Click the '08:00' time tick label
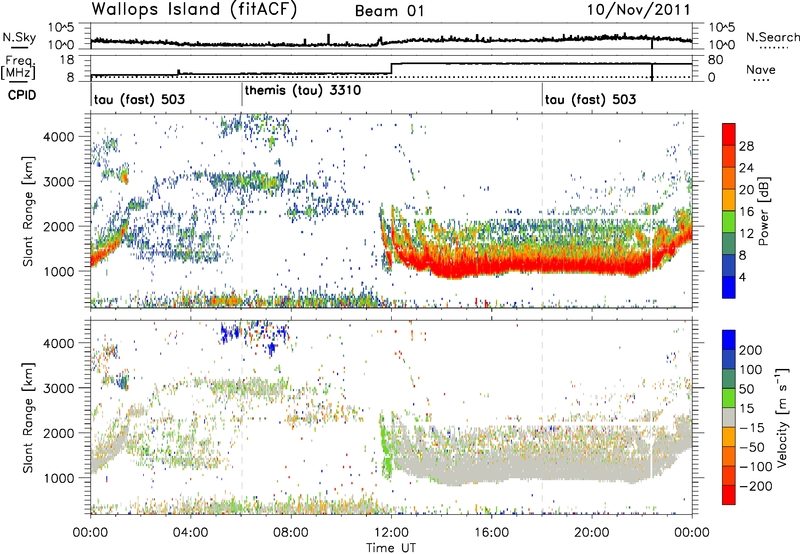Viewport: 800px width, 554px height. [291, 533]
